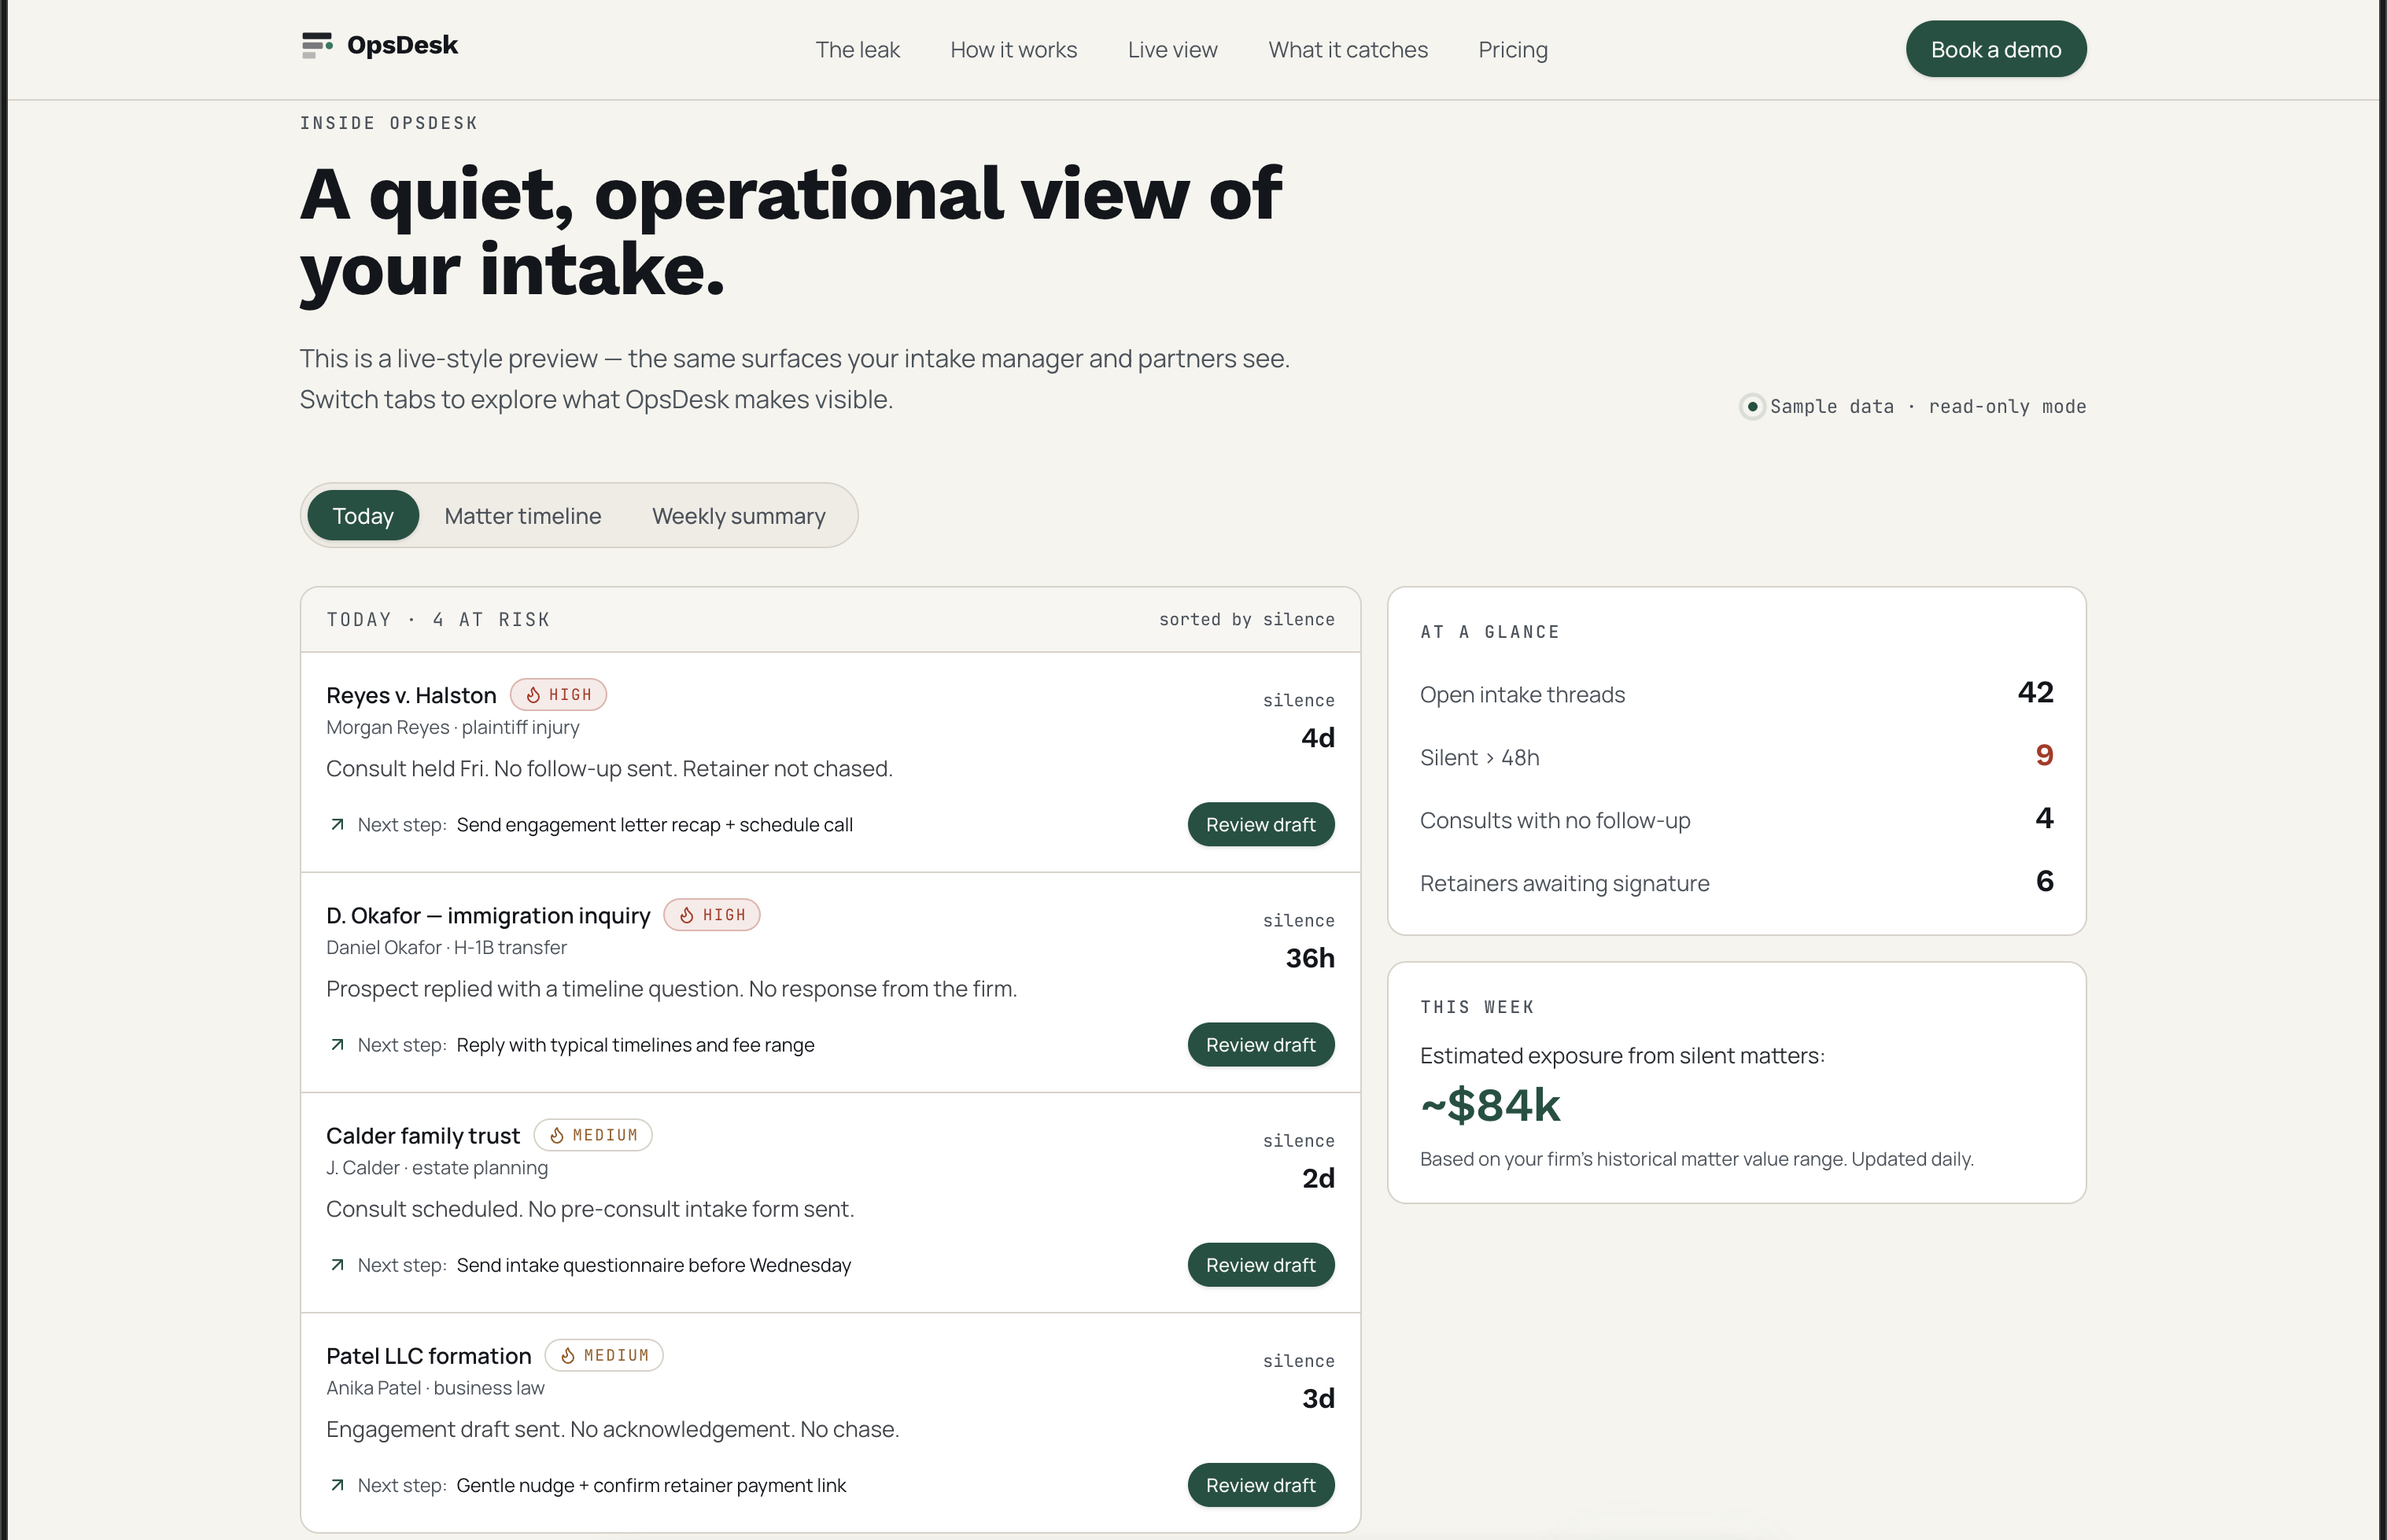Click the Patel LLC formation title
The height and width of the screenshot is (1540, 2387).
[429, 1355]
